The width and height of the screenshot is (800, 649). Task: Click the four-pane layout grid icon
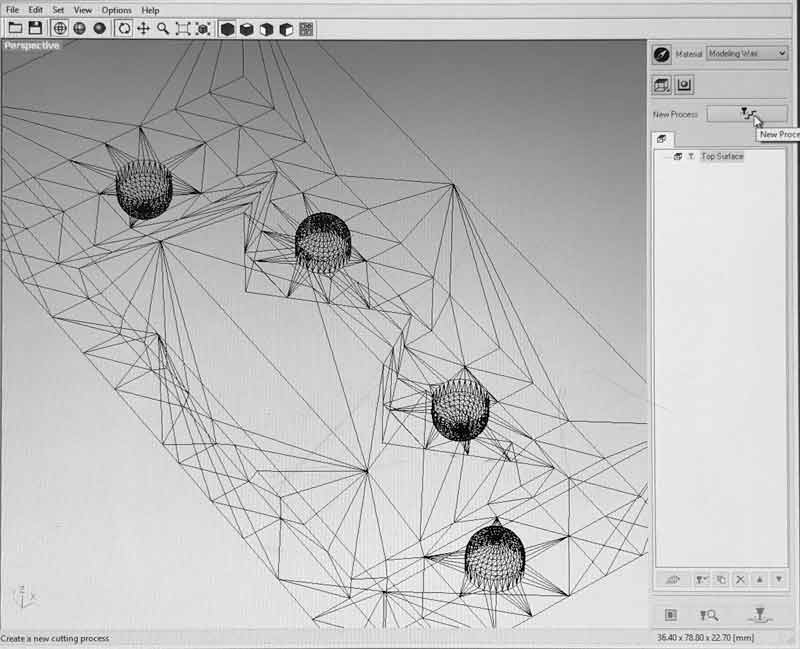click(306, 29)
